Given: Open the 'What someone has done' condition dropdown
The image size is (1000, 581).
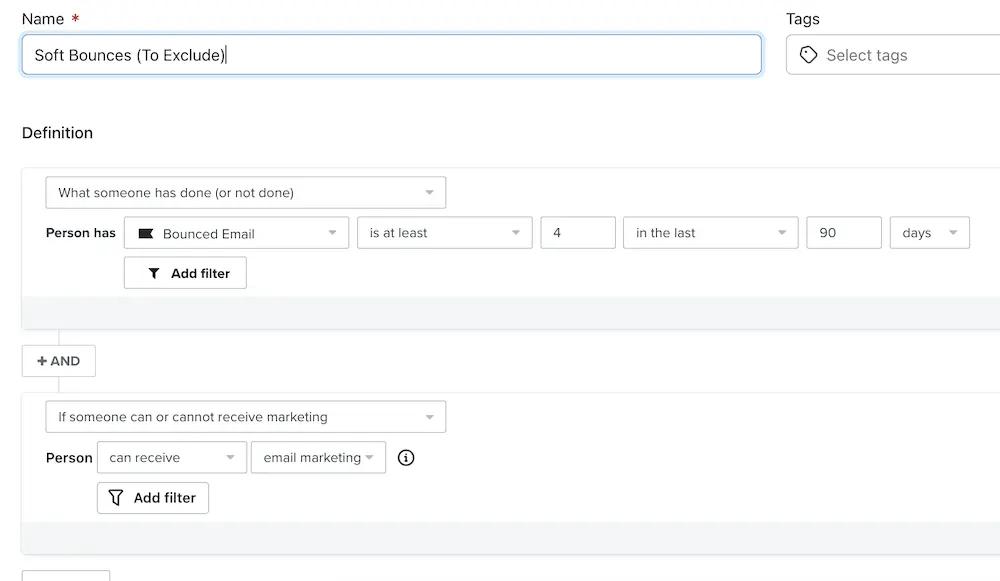Looking at the screenshot, I should (245, 192).
